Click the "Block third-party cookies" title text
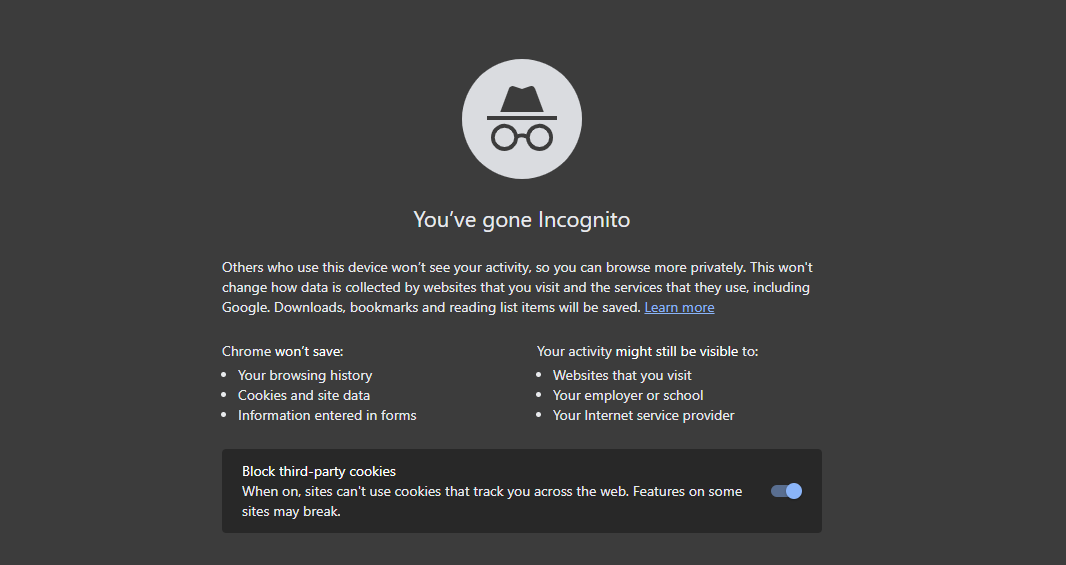 tap(319, 471)
